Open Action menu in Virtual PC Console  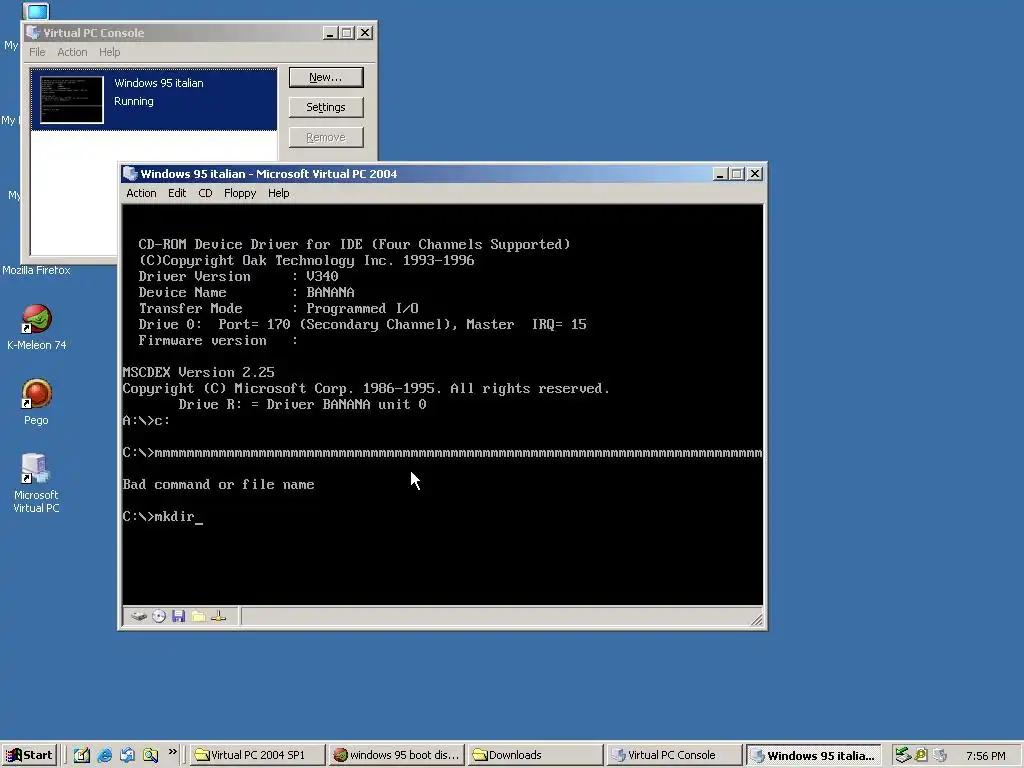tap(72, 52)
